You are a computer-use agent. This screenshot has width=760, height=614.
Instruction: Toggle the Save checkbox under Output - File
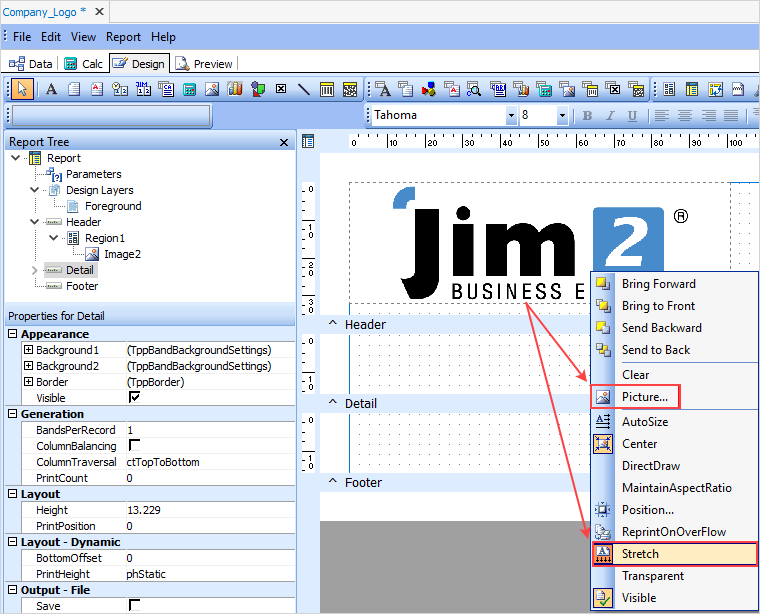tap(134, 606)
